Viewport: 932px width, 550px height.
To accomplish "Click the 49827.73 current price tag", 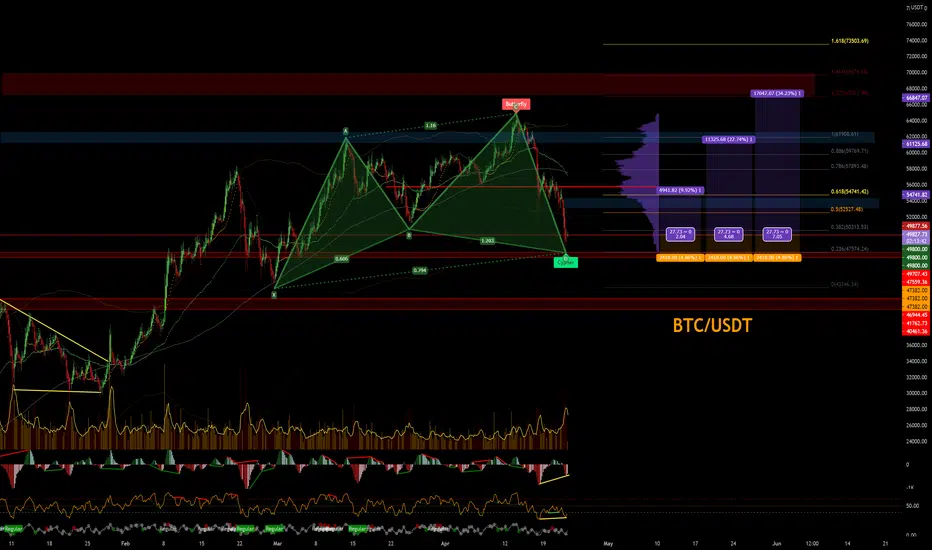I will (915, 235).
